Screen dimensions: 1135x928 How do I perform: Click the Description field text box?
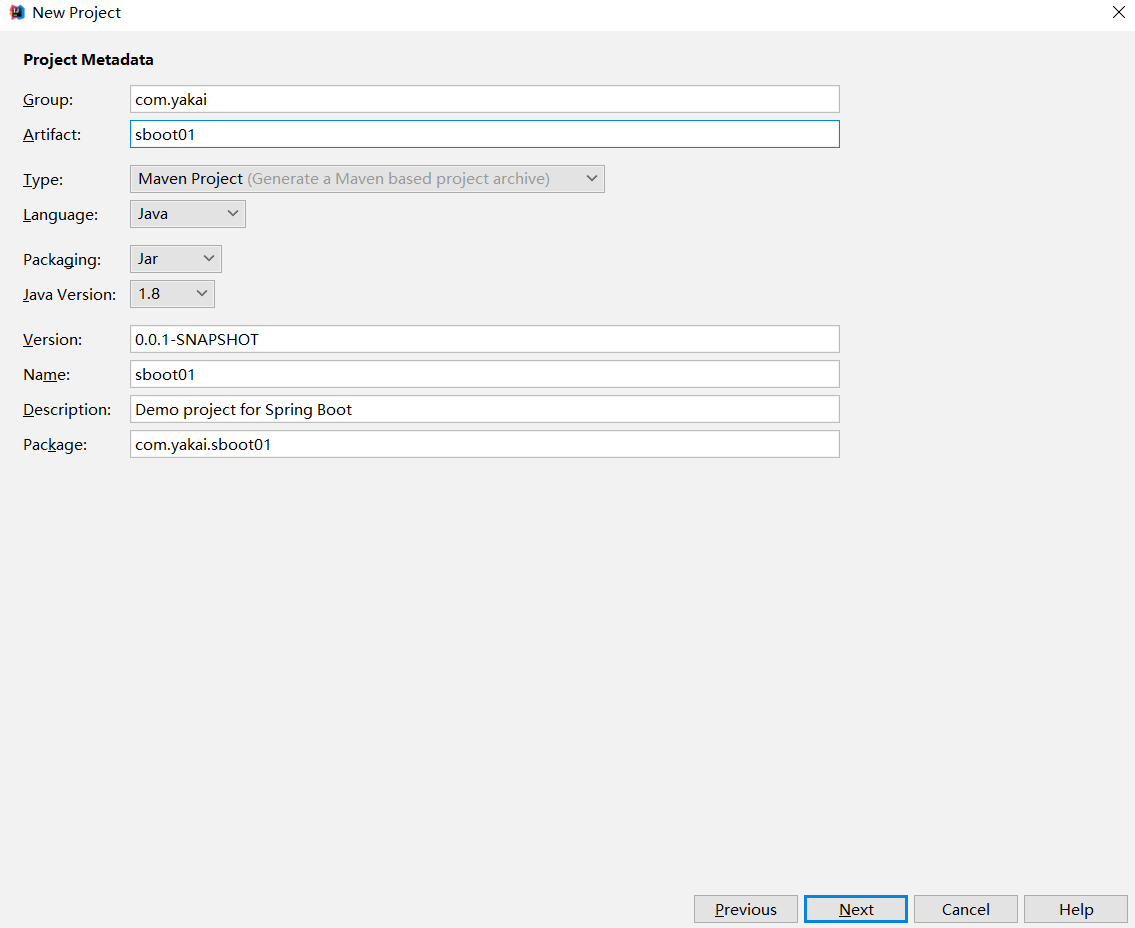click(484, 409)
